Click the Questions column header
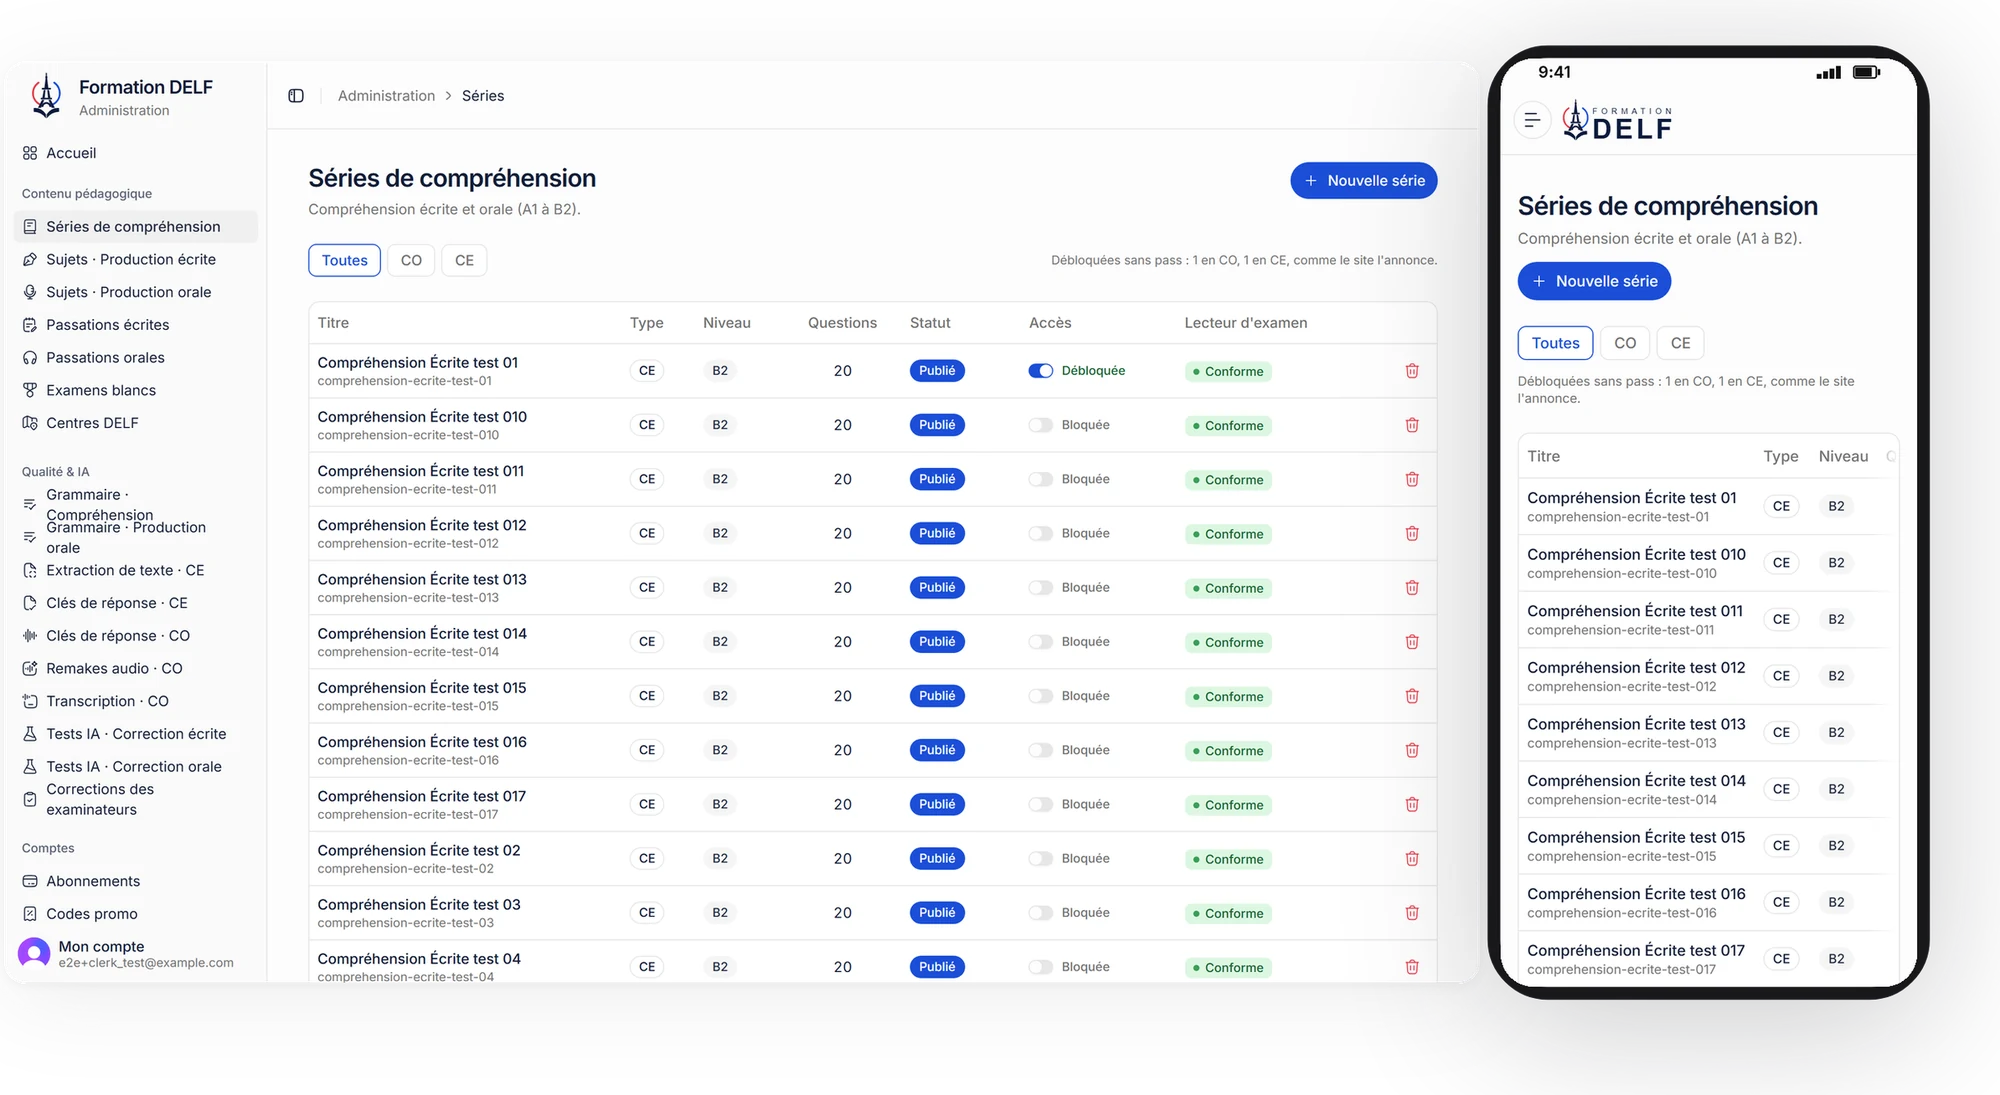Screen dimensions: 2000x1095 842,323
